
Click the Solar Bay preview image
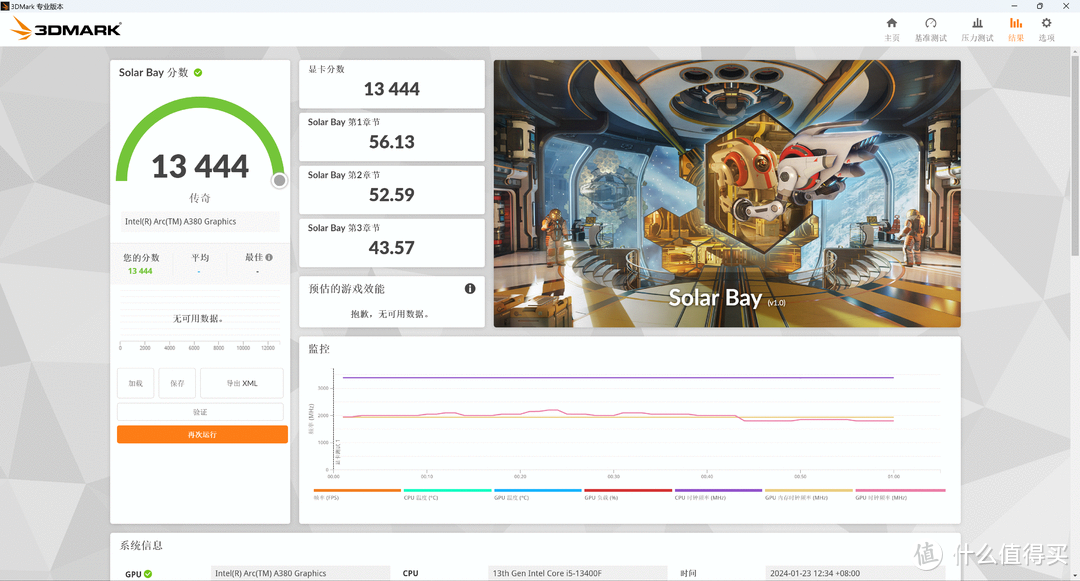(x=727, y=193)
